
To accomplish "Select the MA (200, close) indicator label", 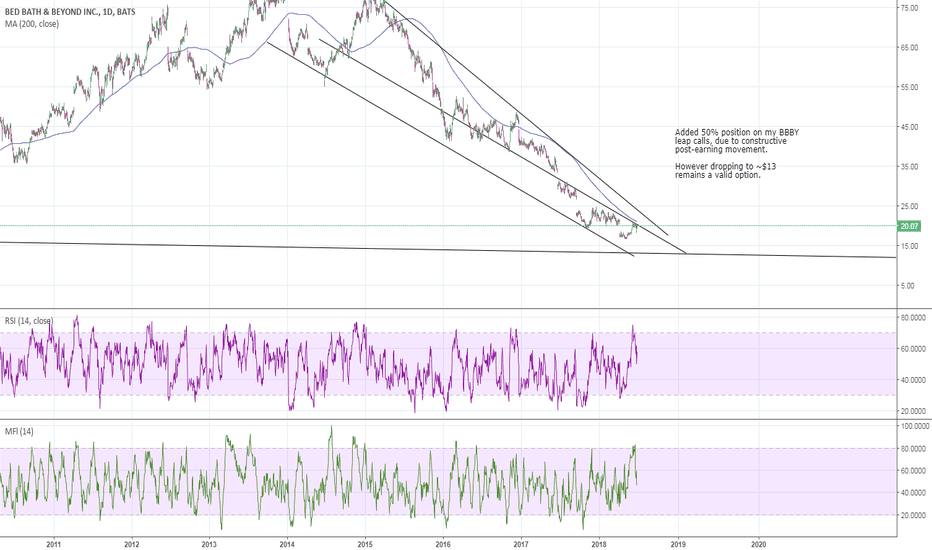I will point(32,24).
